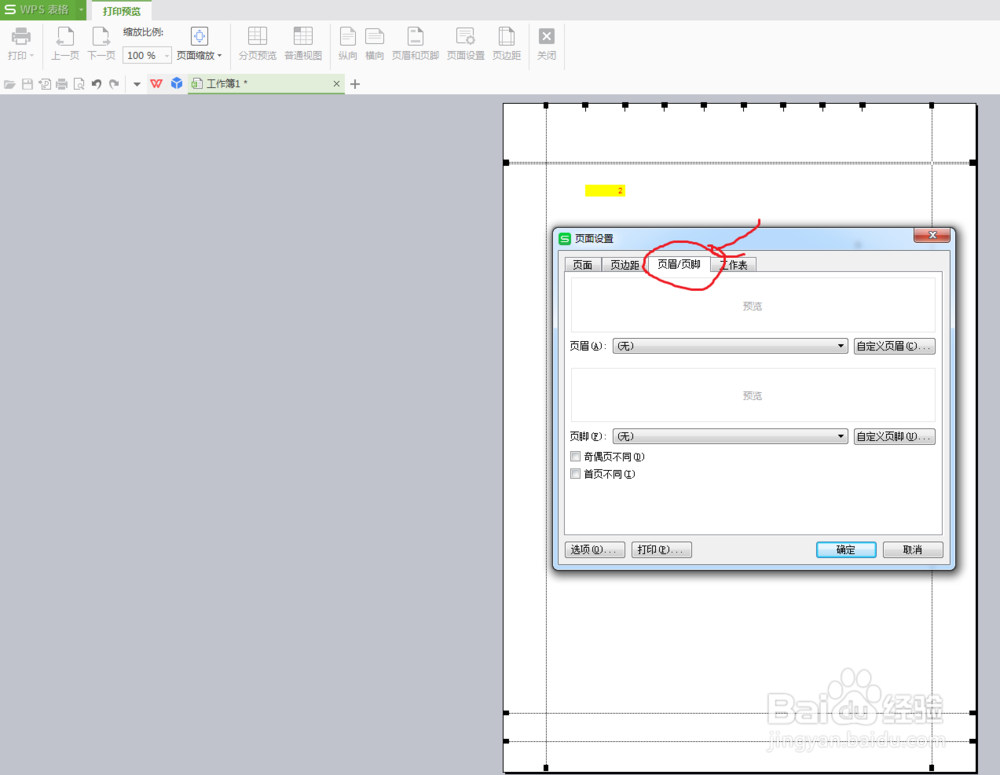Open header and footer (页眉和页脚) tool
The height and width of the screenshot is (775, 1000).
tap(415, 43)
